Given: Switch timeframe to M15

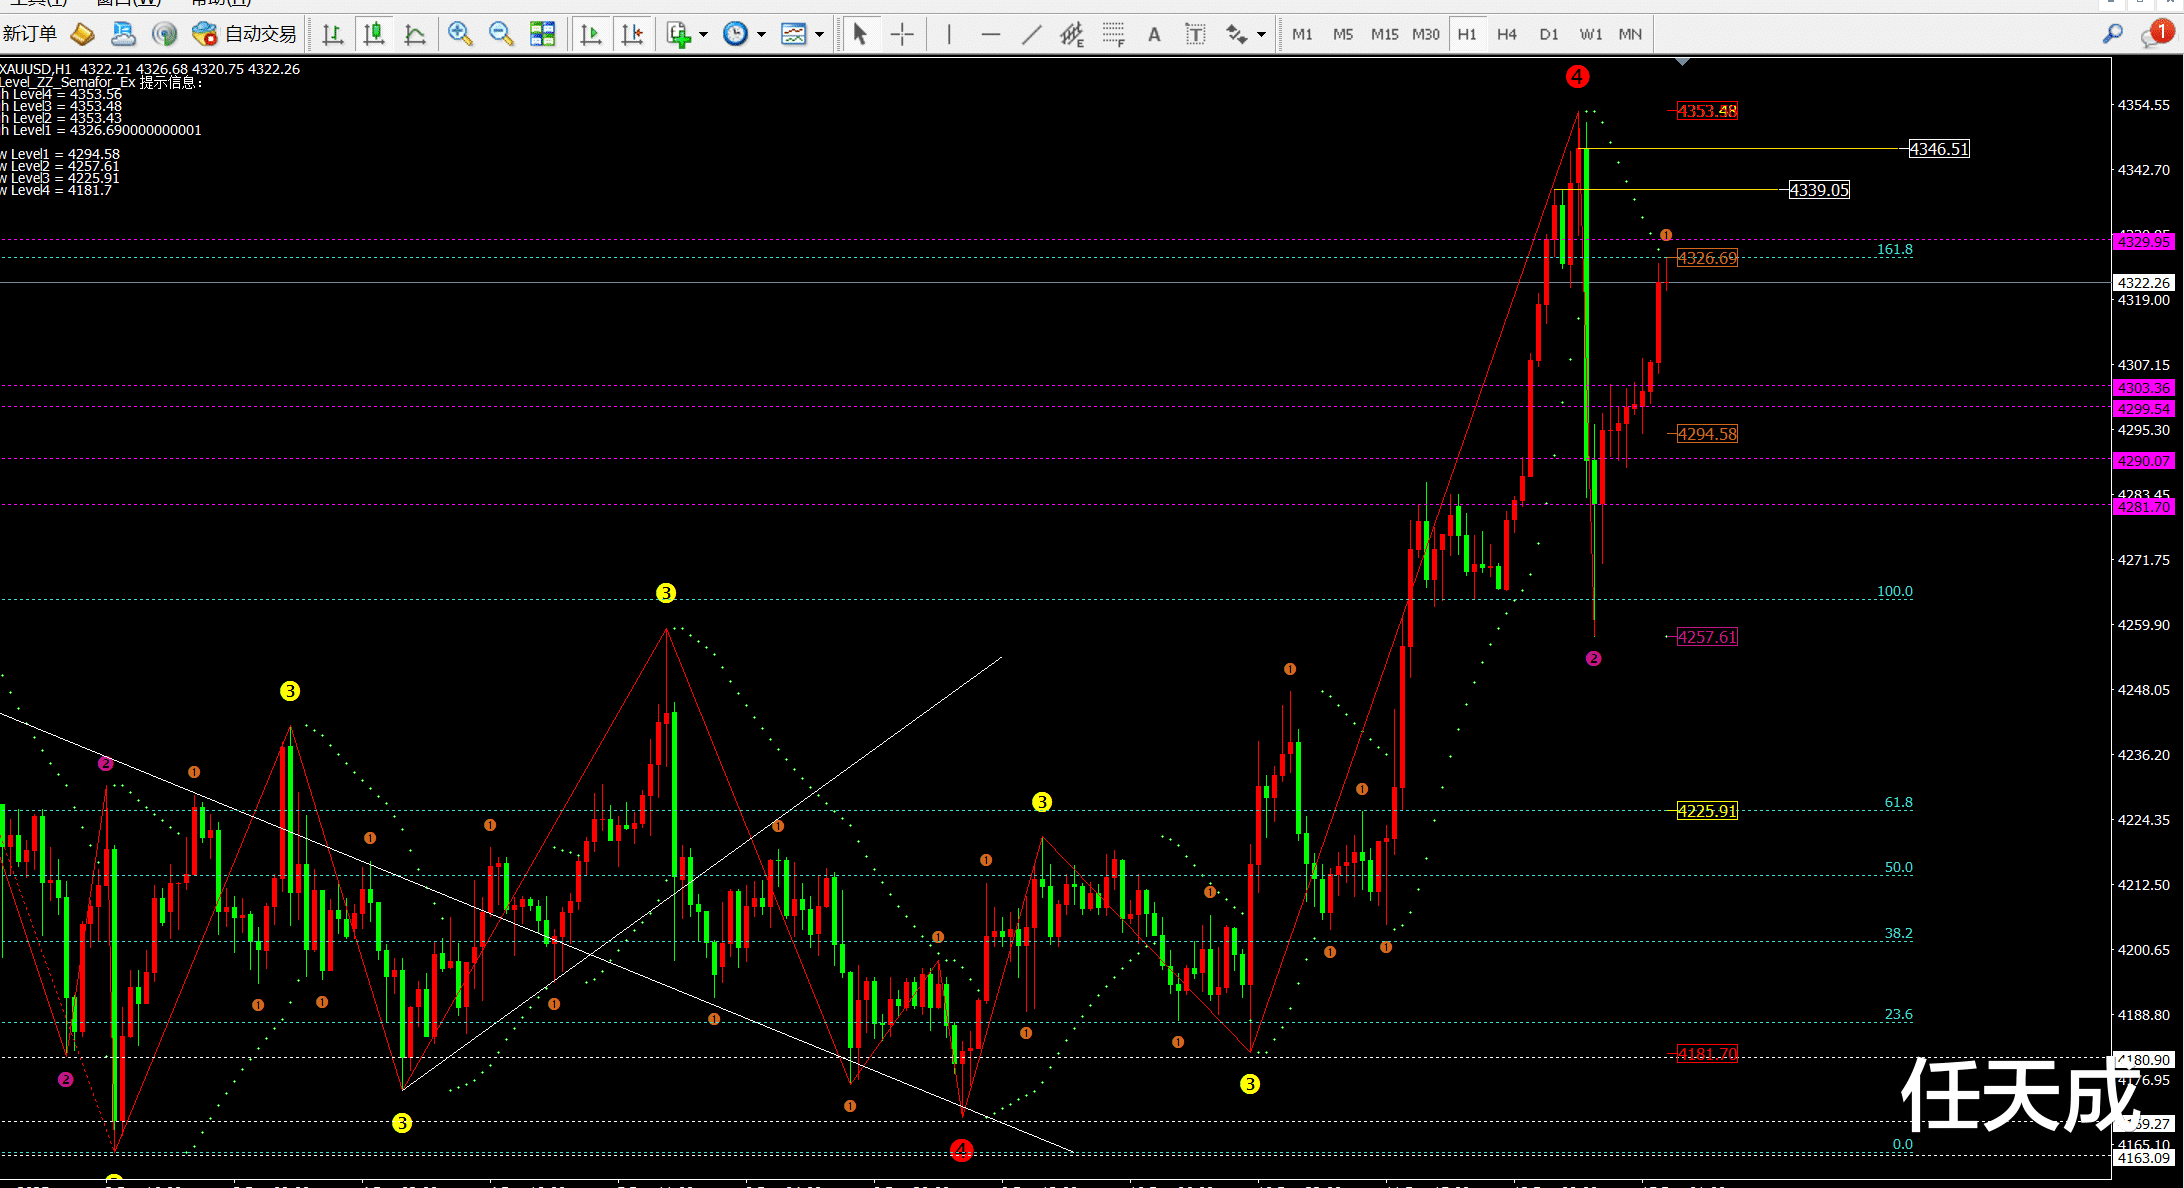Looking at the screenshot, I should (x=1384, y=34).
